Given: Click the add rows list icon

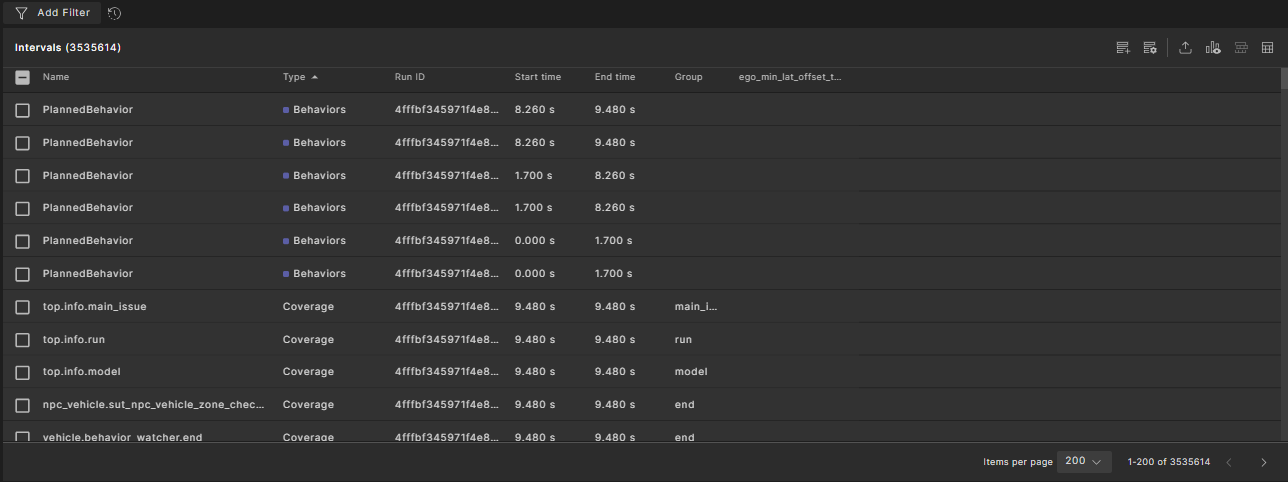Looking at the screenshot, I should point(1123,48).
